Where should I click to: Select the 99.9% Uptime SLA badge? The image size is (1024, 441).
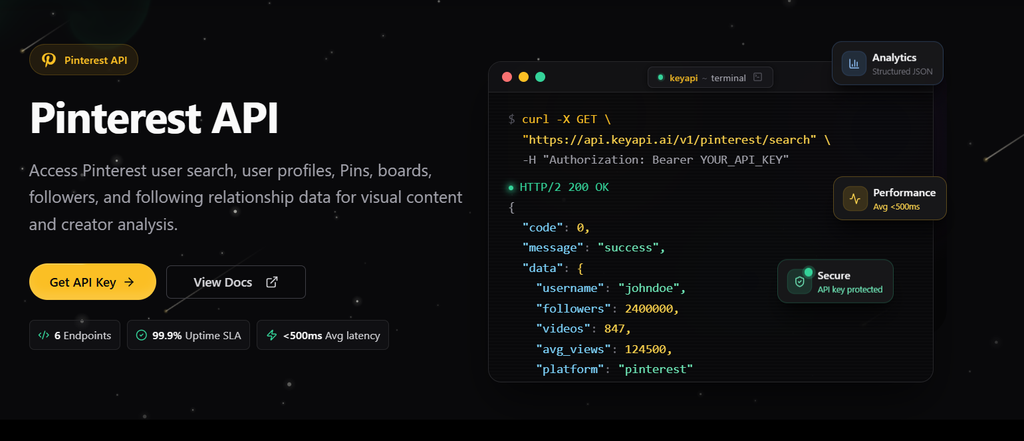point(188,335)
